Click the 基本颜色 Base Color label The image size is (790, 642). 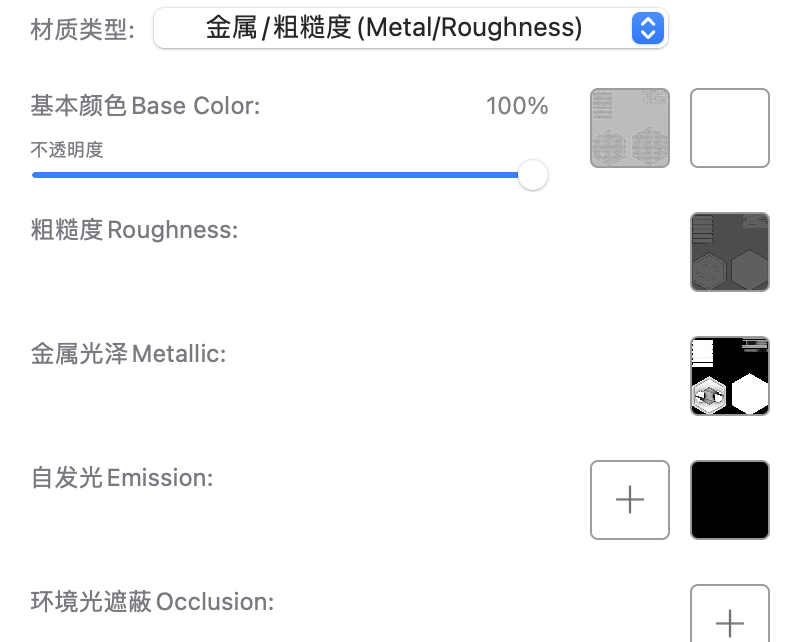point(145,106)
